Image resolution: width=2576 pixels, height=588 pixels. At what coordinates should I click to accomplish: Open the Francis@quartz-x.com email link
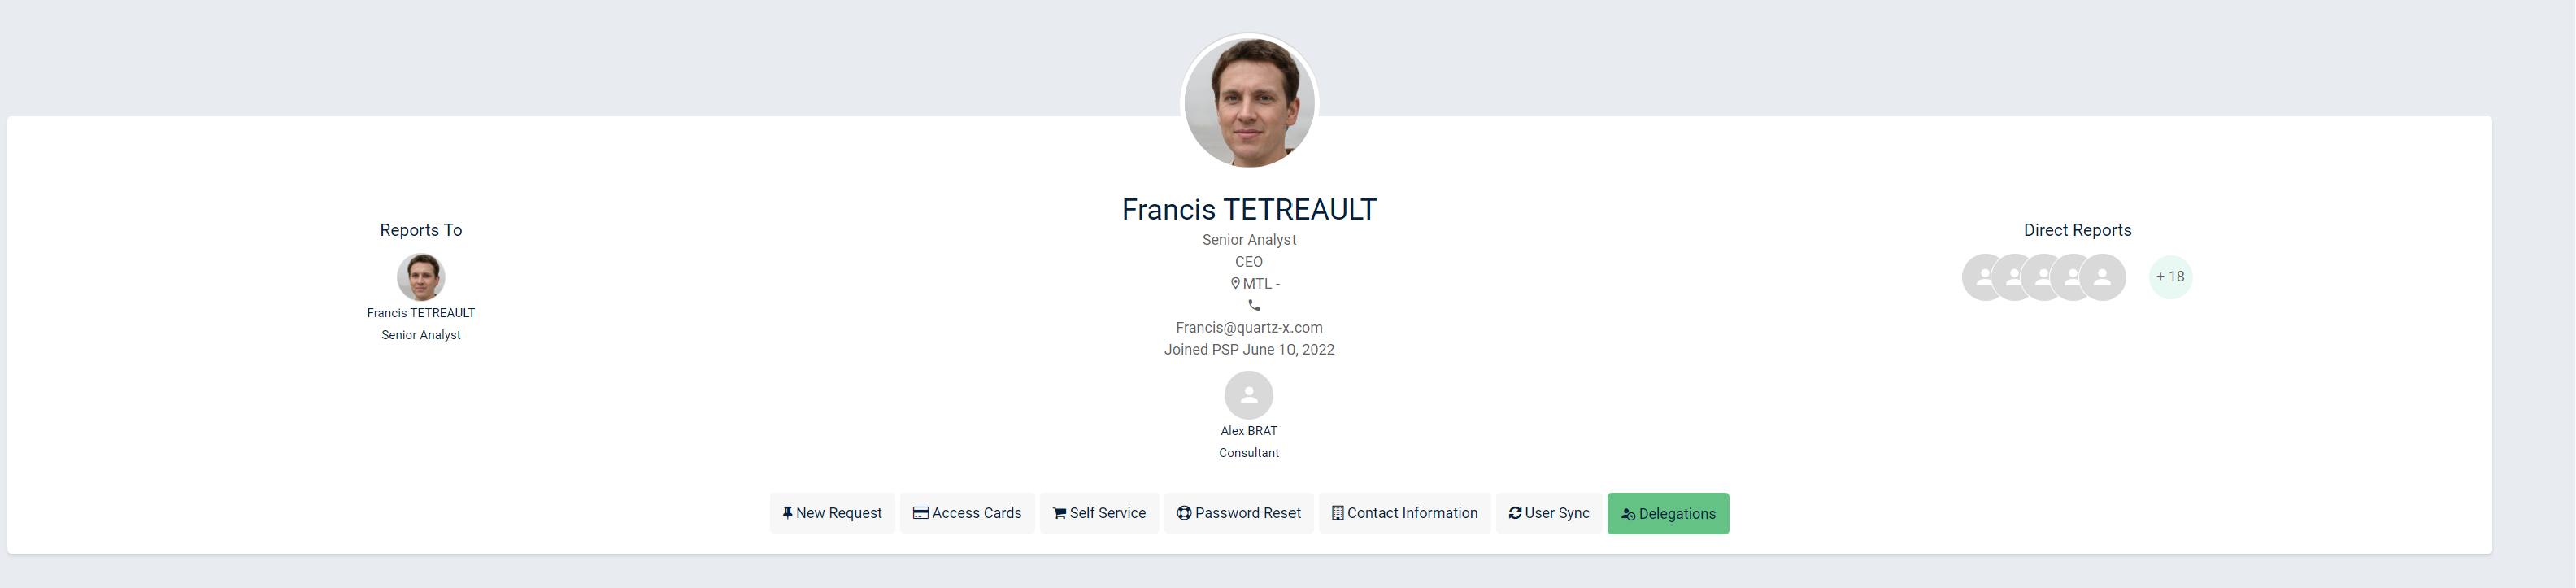(x=1249, y=328)
